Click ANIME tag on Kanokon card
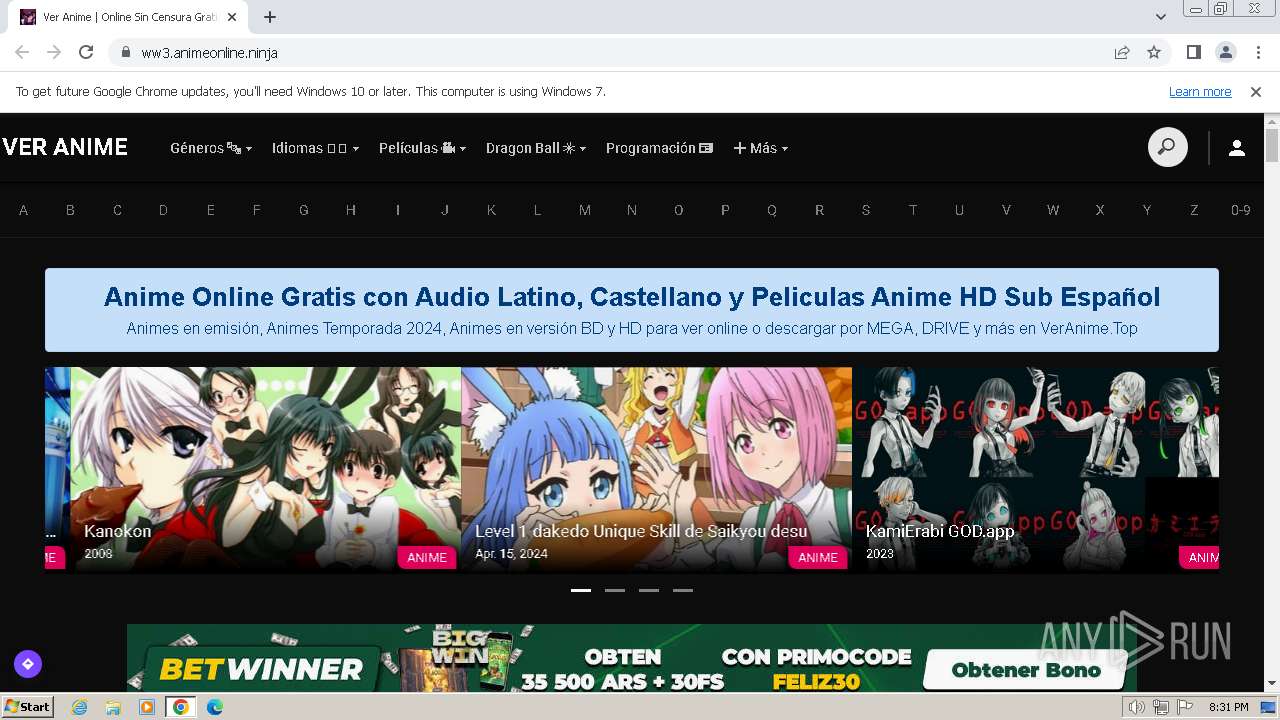Viewport: 1280px width, 720px height. pos(427,557)
